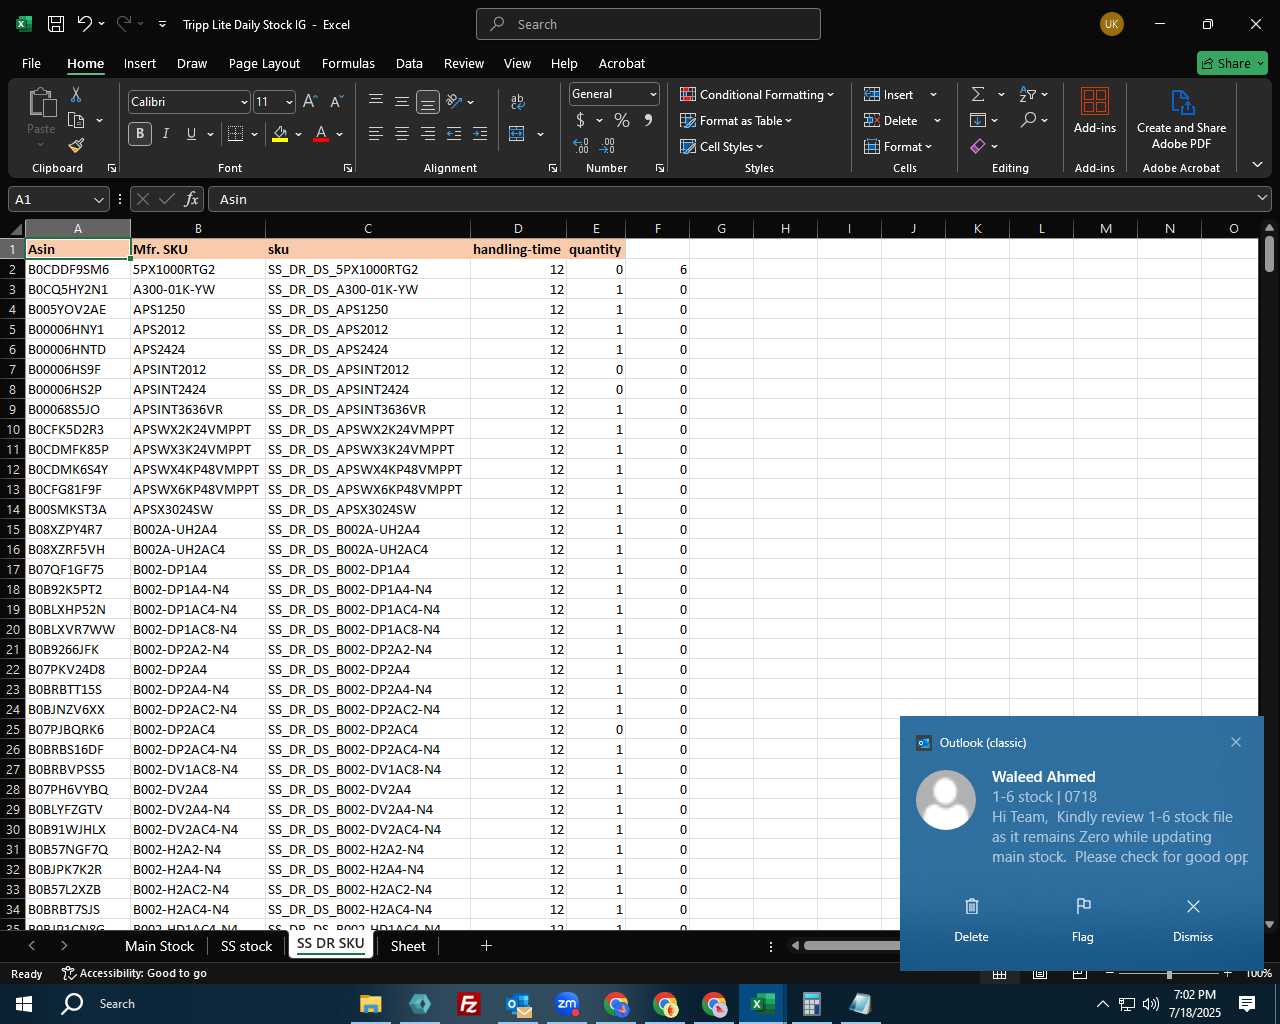The width and height of the screenshot is (1280, 1024).
Task: Click the Search box in title bar
Action: coord(648,24)
